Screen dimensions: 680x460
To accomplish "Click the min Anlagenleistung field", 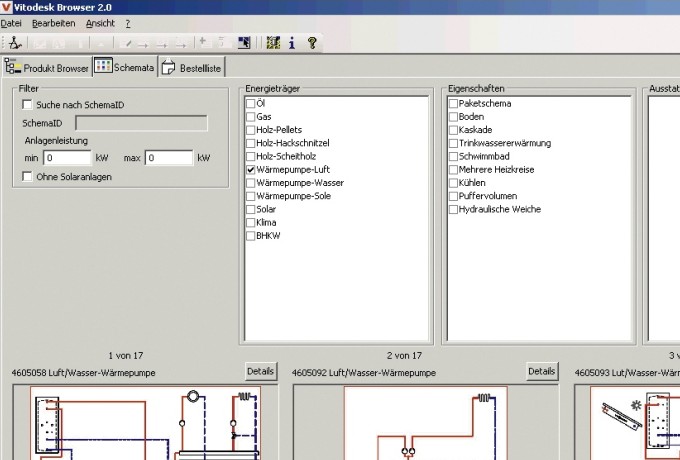I will click(67, 158).
